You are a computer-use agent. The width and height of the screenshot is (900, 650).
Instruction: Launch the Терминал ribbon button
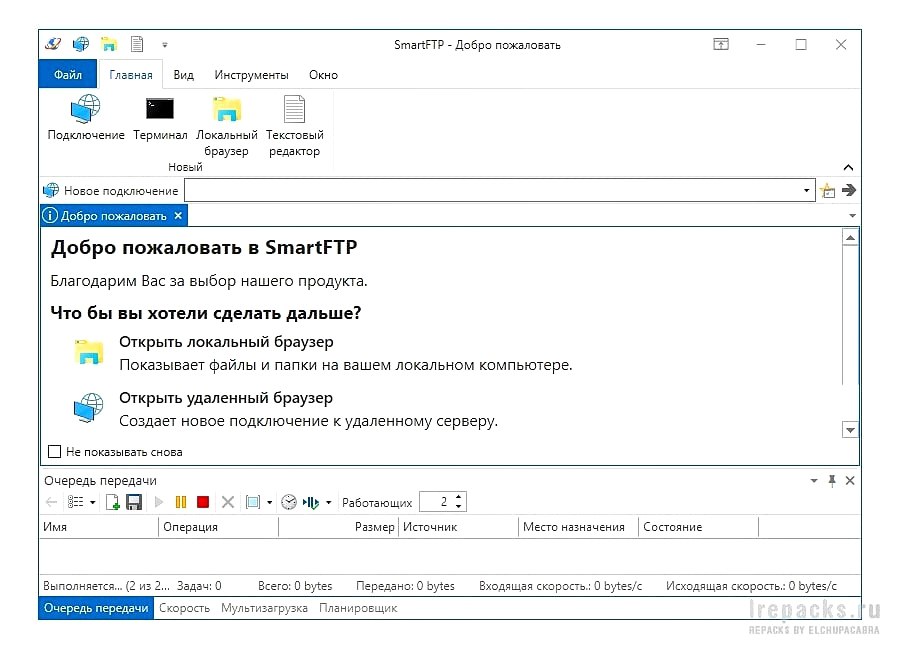click(x=160, y=118)
